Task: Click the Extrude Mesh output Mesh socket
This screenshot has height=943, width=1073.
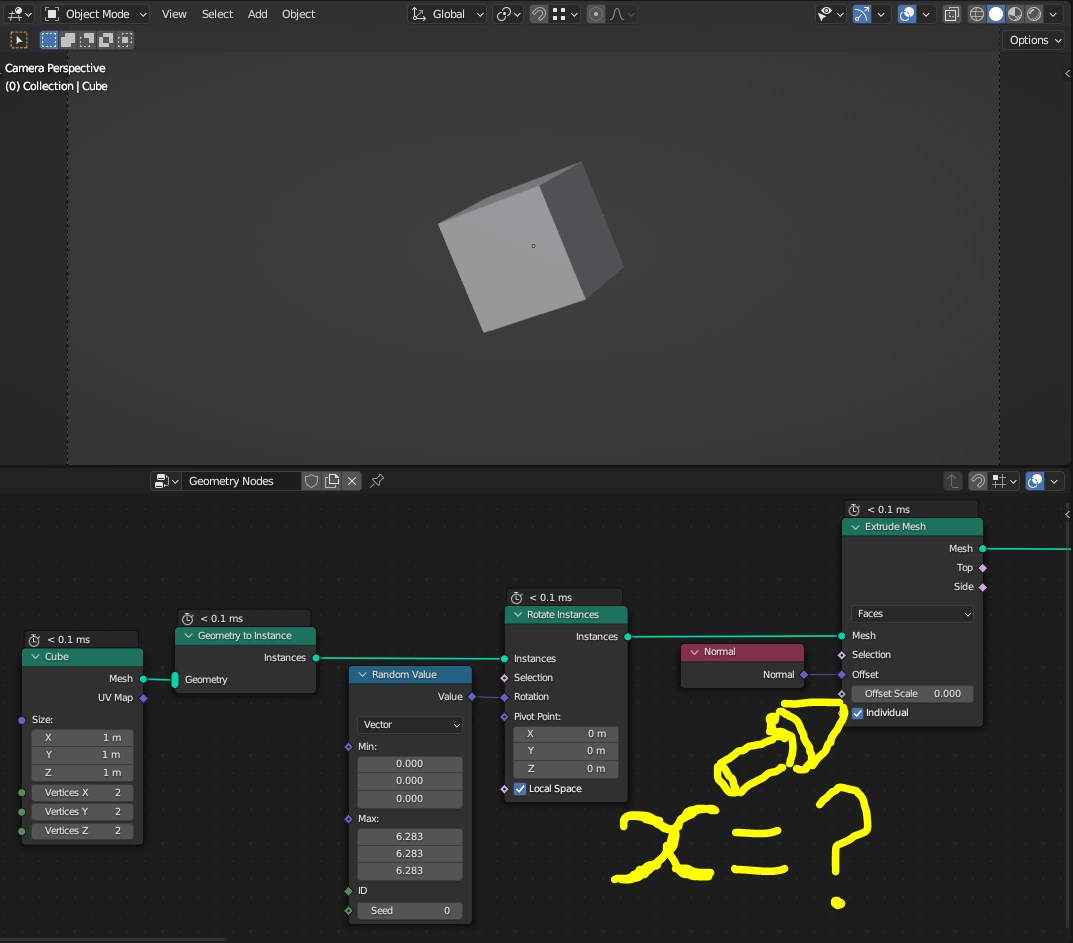Action: point(983,549)
